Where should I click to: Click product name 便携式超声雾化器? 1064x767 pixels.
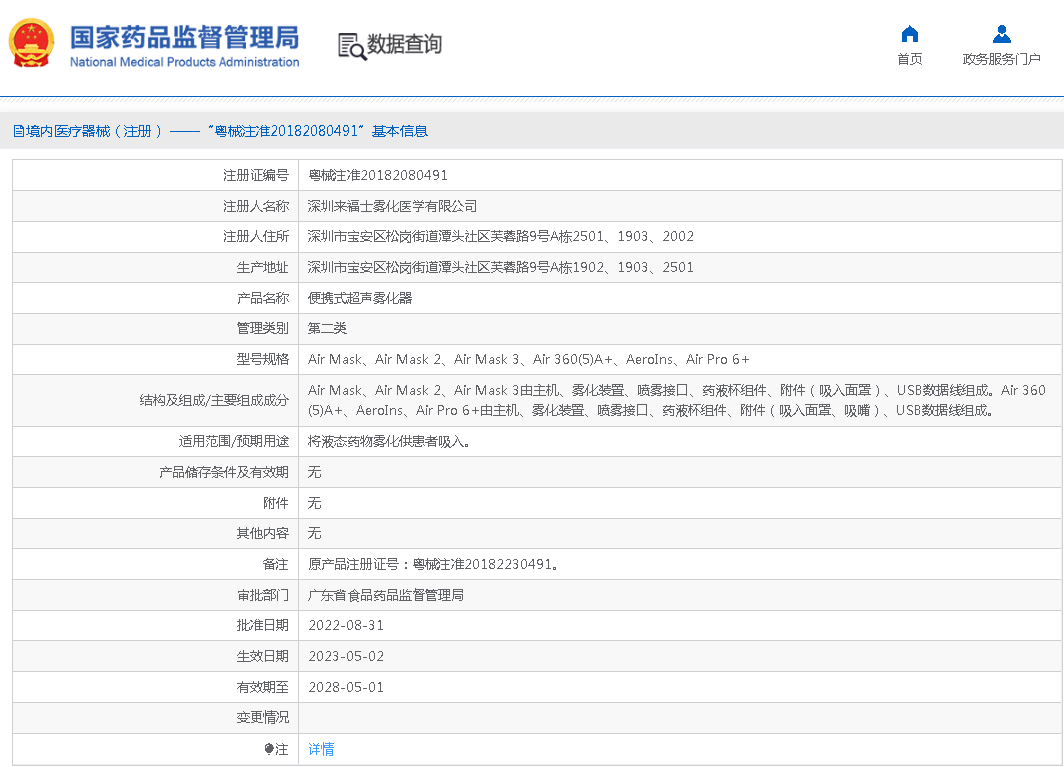[x=360, y=298]
